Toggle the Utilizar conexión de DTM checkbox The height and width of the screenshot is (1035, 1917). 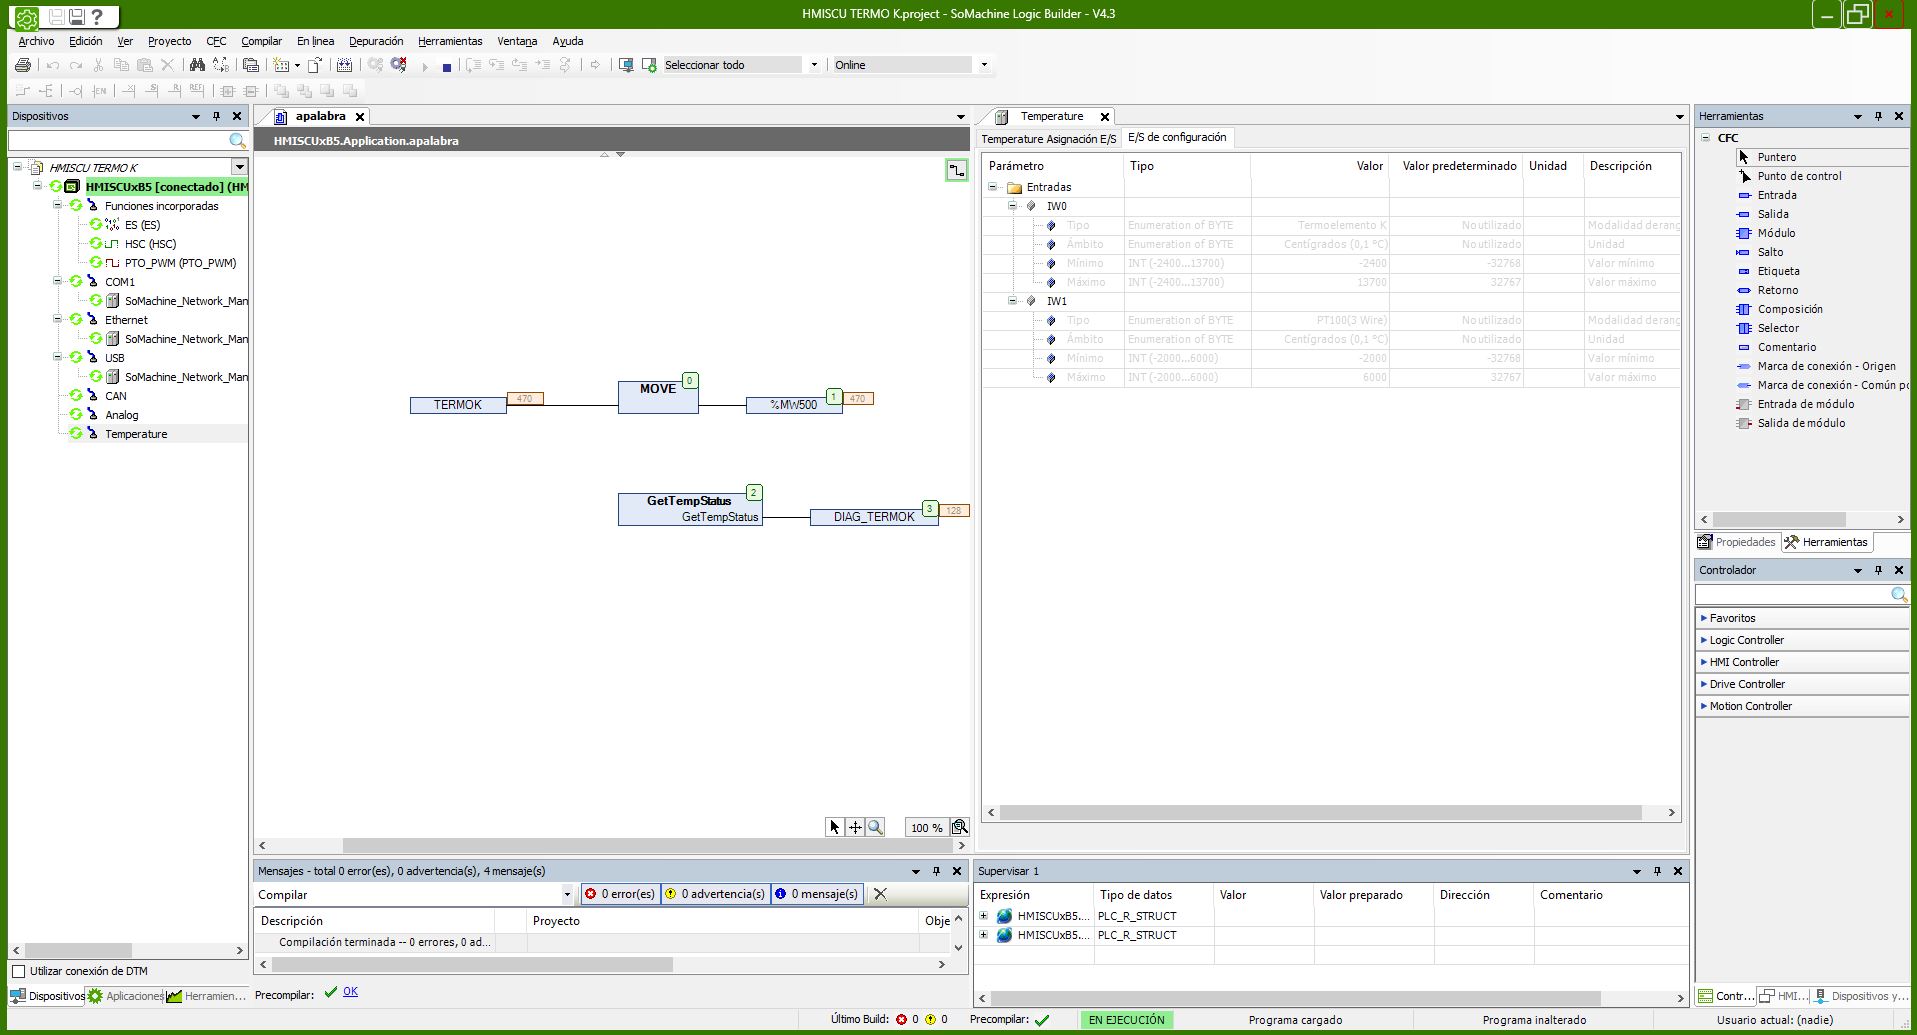tap(18, 971)
